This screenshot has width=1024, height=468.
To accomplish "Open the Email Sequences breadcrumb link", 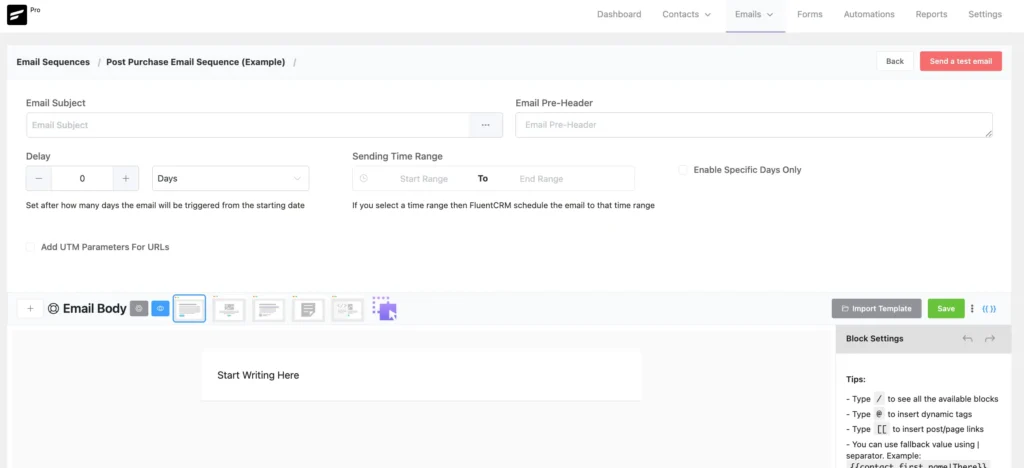I will point(53,62).
